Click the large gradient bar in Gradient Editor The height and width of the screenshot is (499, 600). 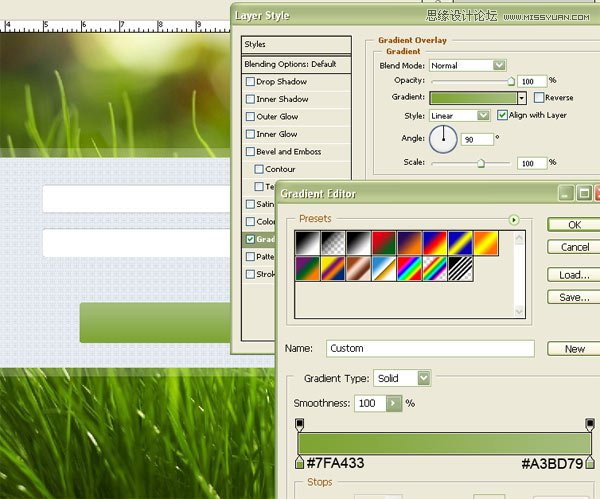click(445, 444)
